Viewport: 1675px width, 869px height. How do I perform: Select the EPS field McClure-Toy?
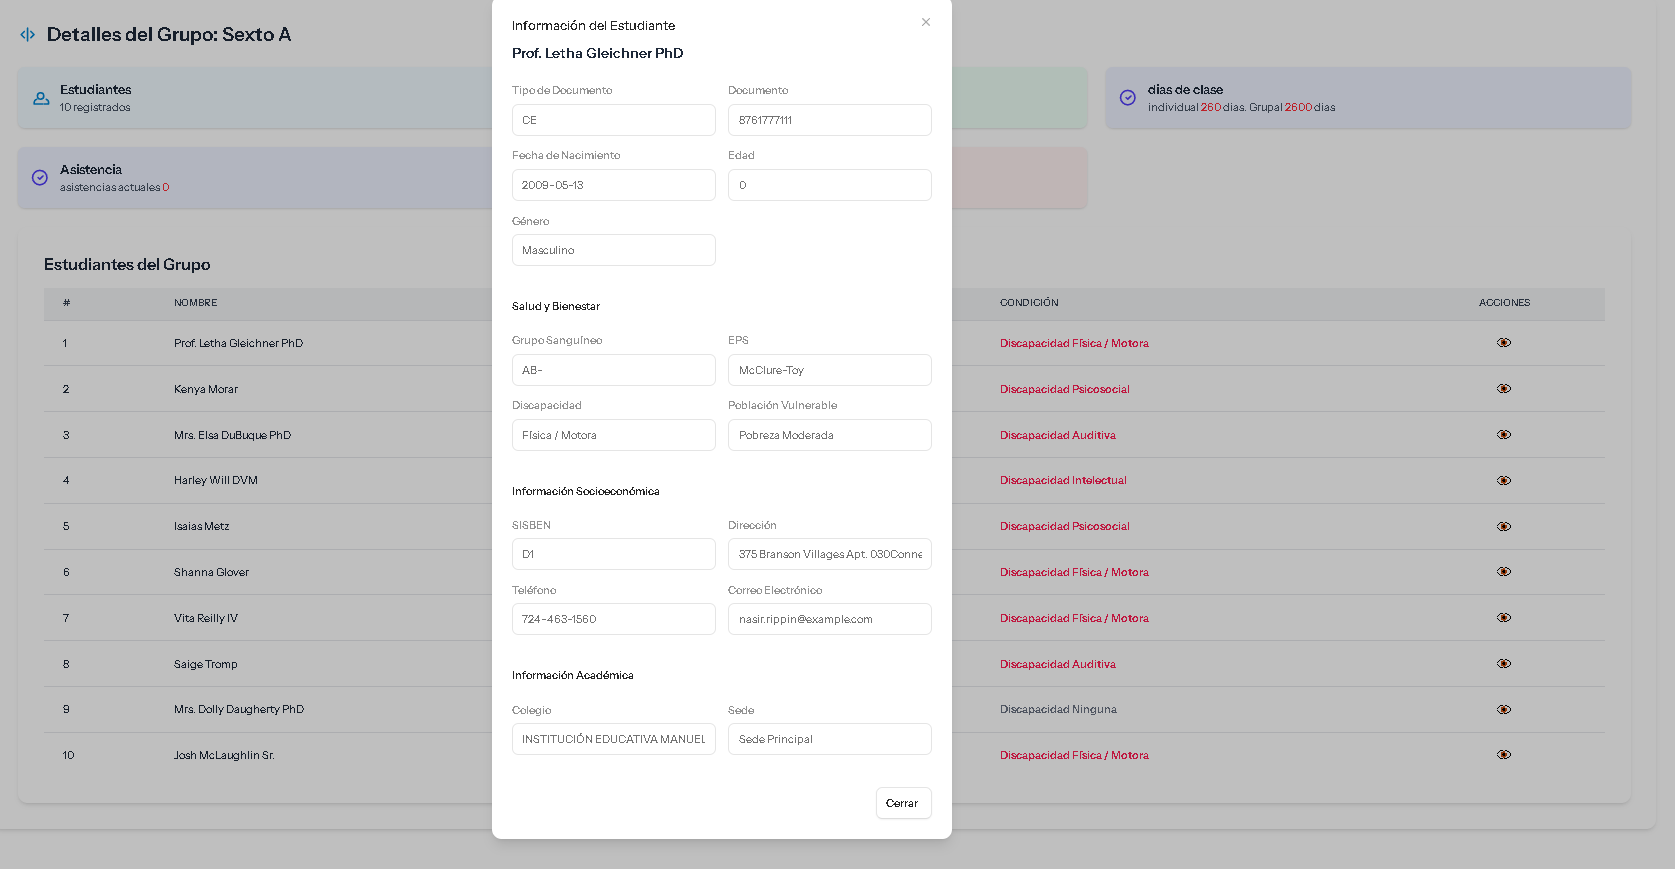tap(829, 370)
